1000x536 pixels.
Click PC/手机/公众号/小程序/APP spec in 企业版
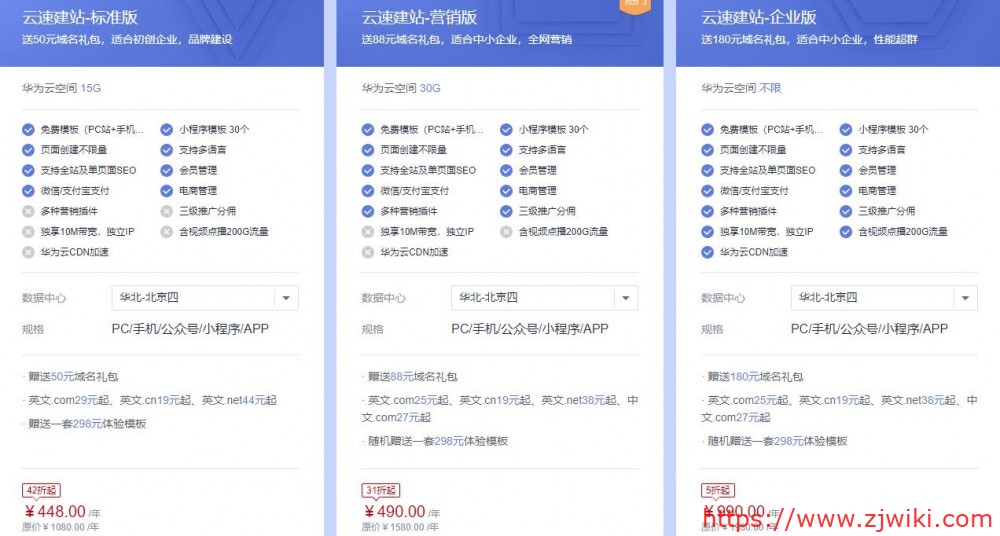point(869,329)
